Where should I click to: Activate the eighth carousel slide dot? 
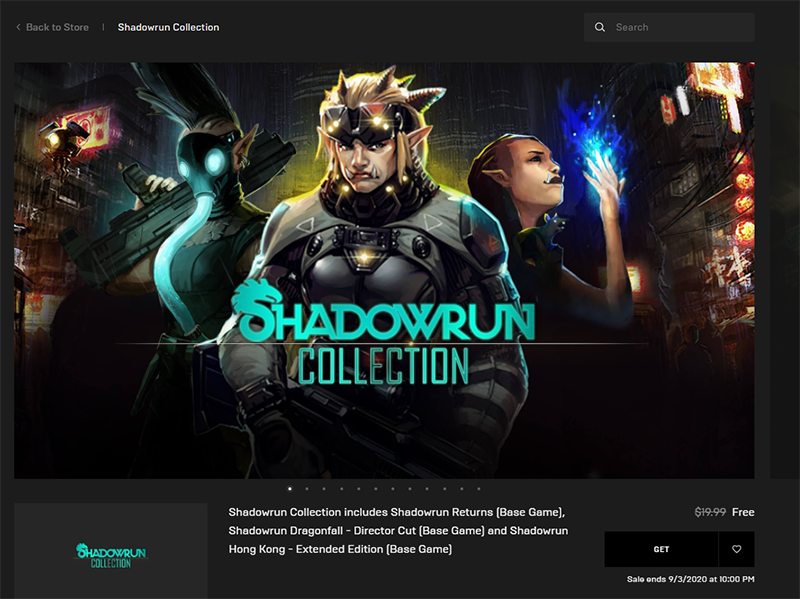point(410,489)
